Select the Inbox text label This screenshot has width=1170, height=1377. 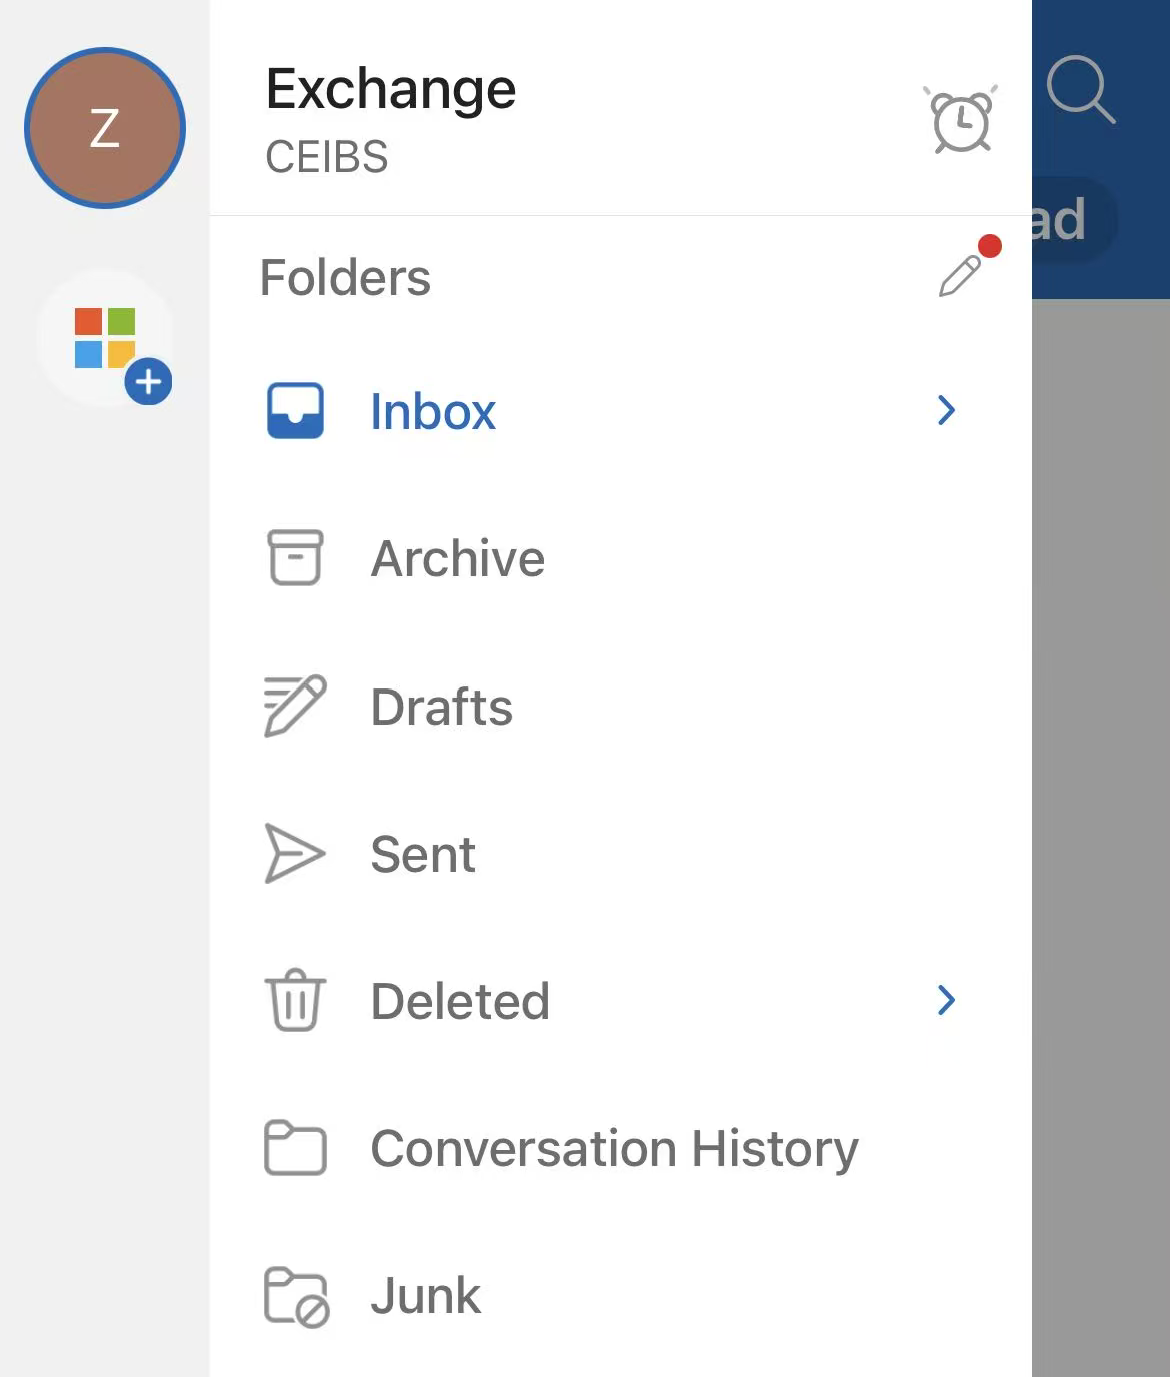pyautogui.click(x=432, y=412)
